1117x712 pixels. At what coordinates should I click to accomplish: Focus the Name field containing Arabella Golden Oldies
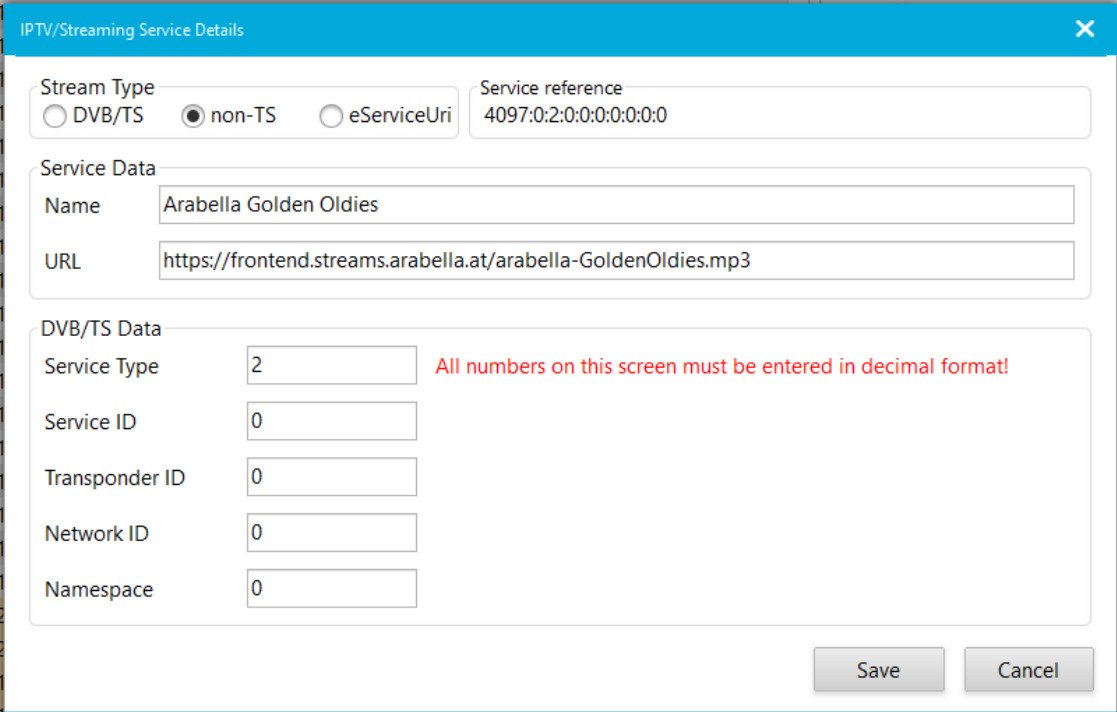[x=615, y=205]
